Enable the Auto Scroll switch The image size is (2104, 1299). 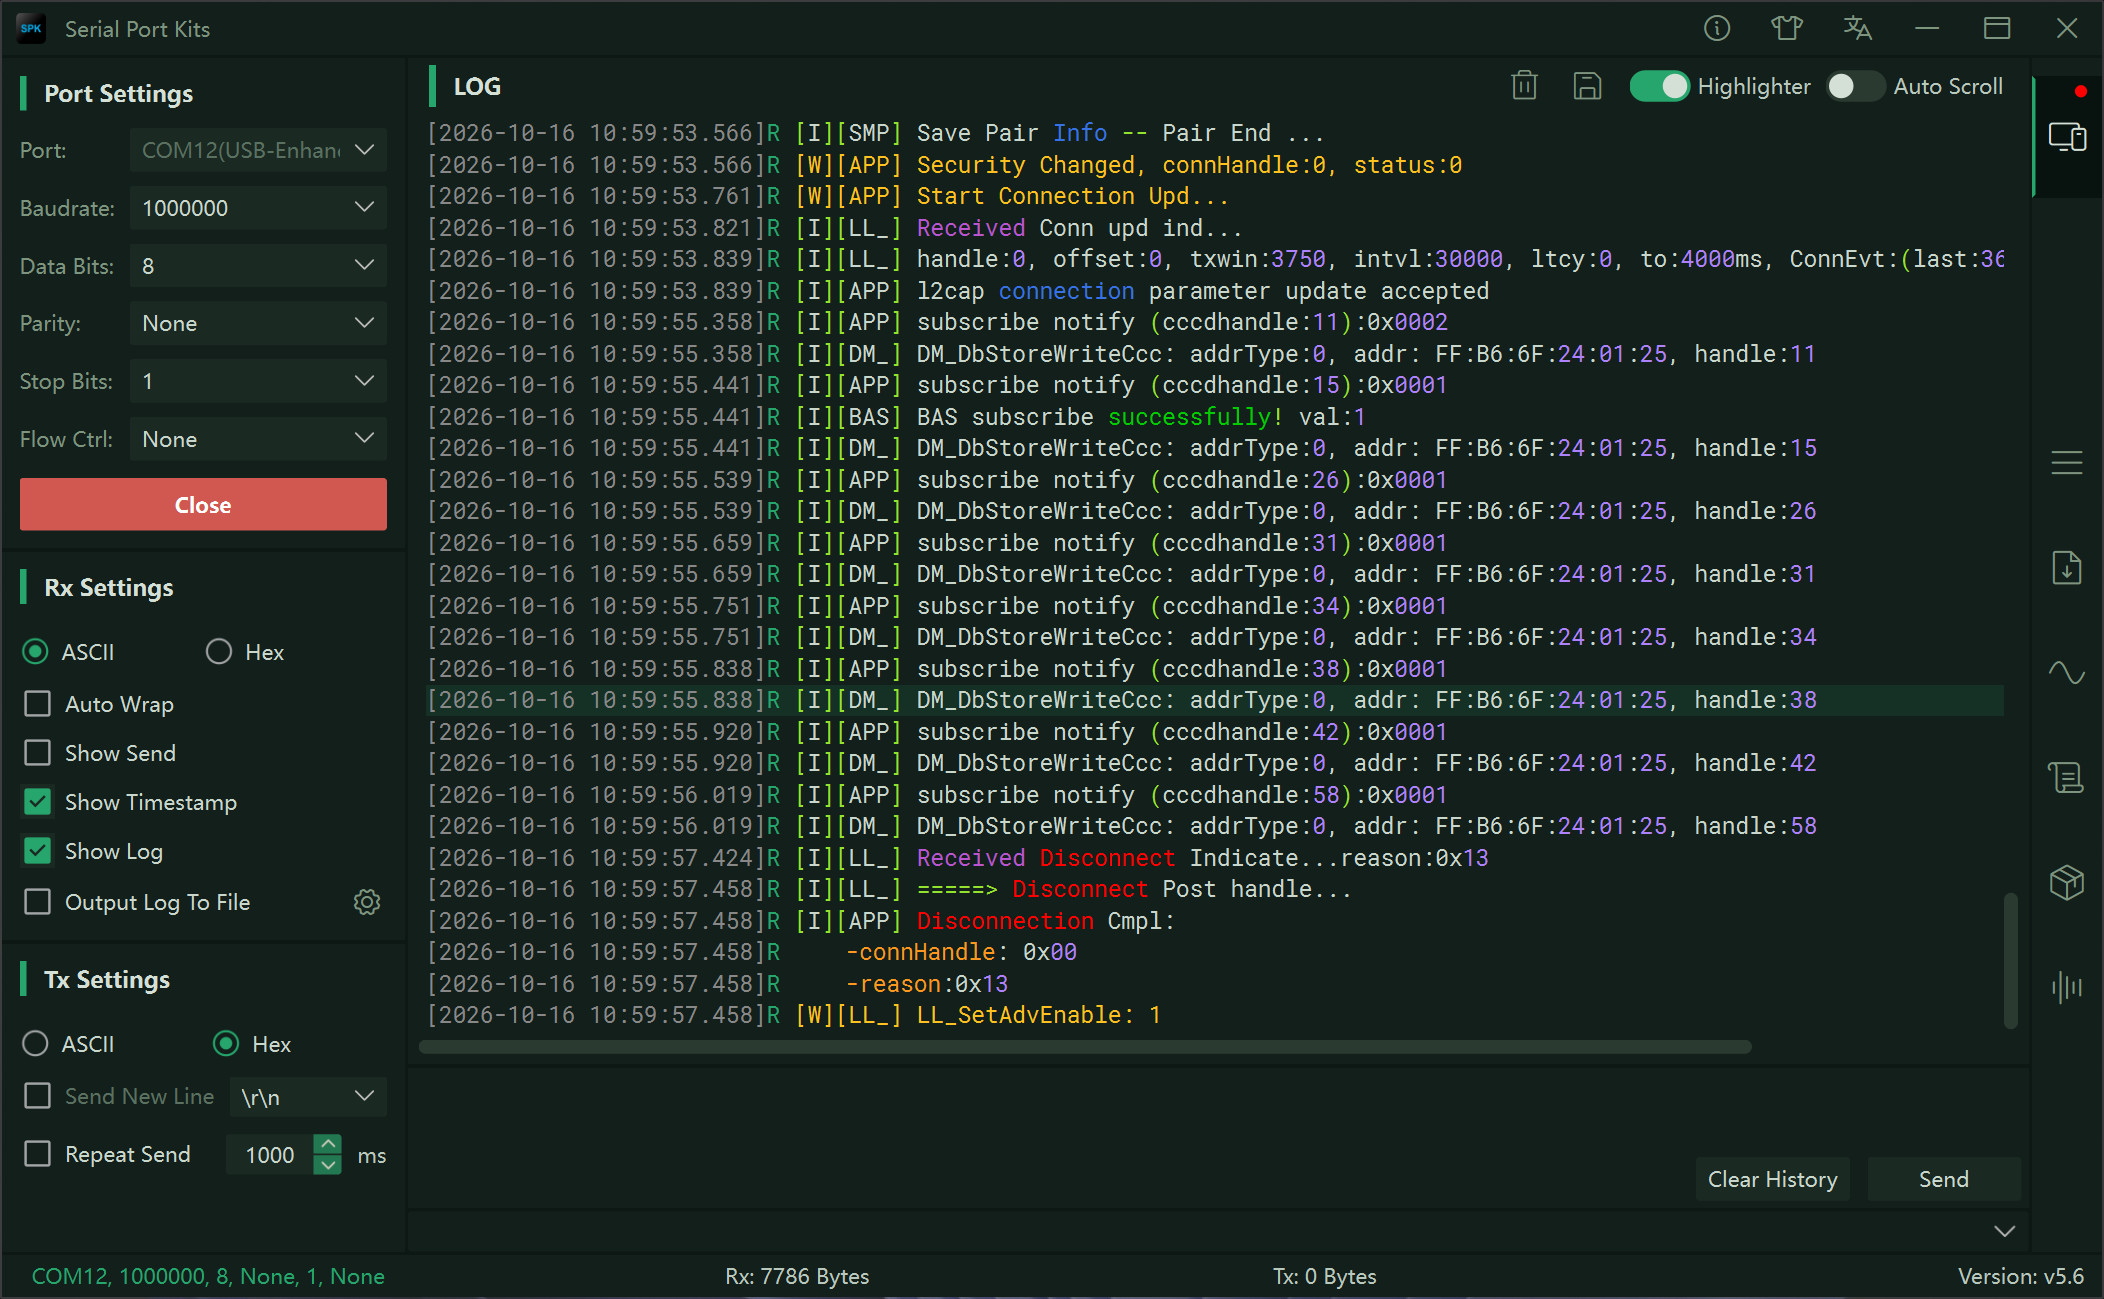(x=1856, y=86)
